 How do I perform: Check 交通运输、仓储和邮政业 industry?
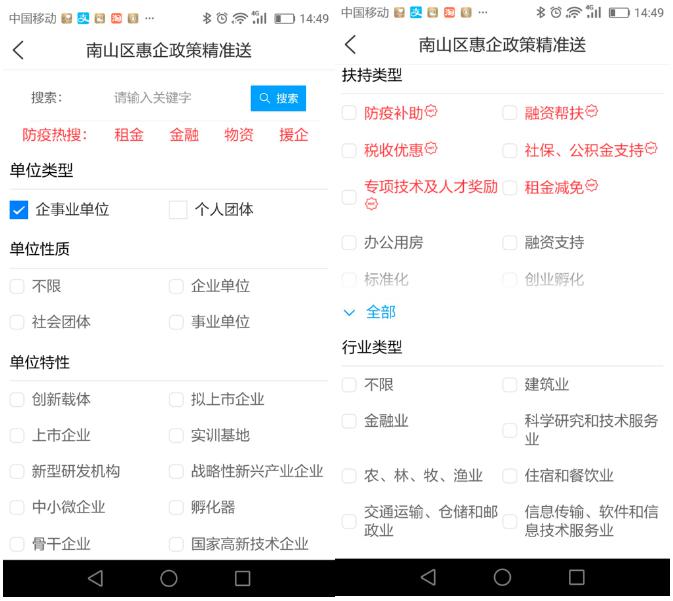[x=349, y=522]
